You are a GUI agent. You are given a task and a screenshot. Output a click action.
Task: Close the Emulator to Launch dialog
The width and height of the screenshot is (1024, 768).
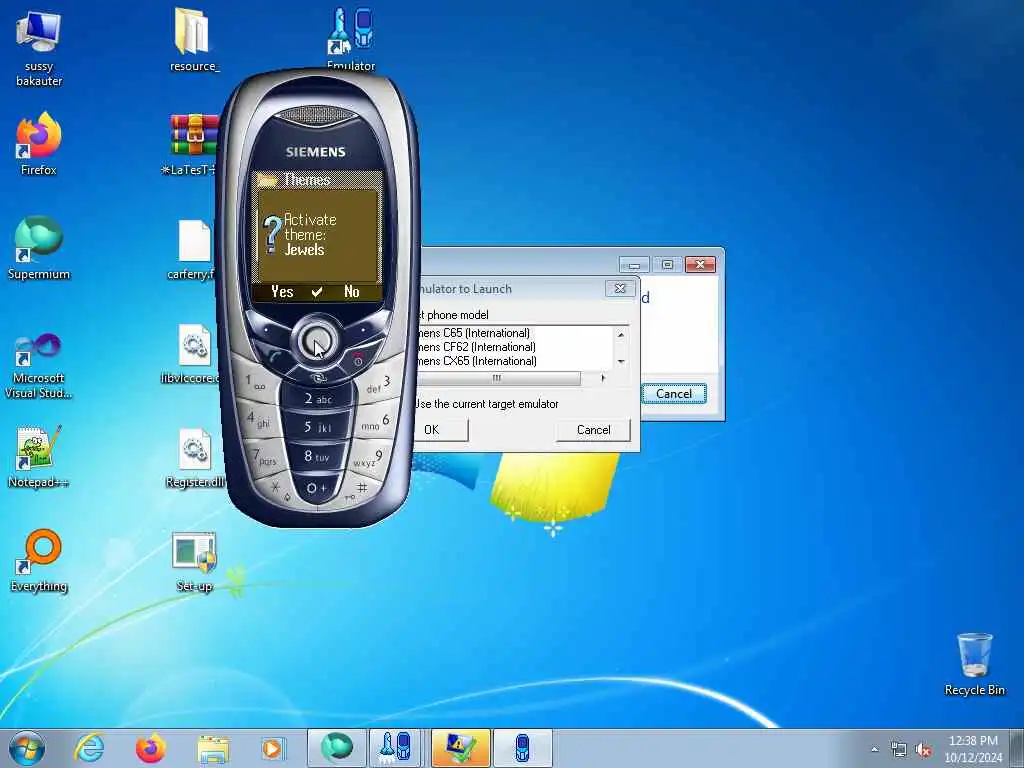[620, 288]
